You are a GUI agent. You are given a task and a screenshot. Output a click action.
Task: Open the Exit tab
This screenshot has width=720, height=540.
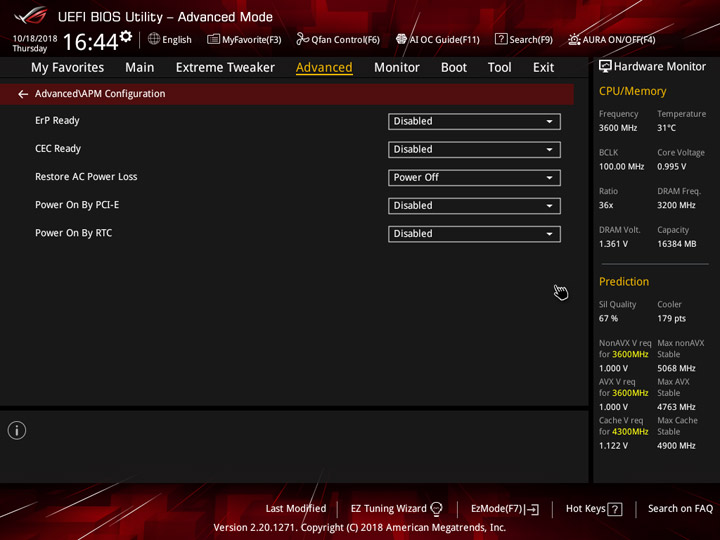coord(543,68)
